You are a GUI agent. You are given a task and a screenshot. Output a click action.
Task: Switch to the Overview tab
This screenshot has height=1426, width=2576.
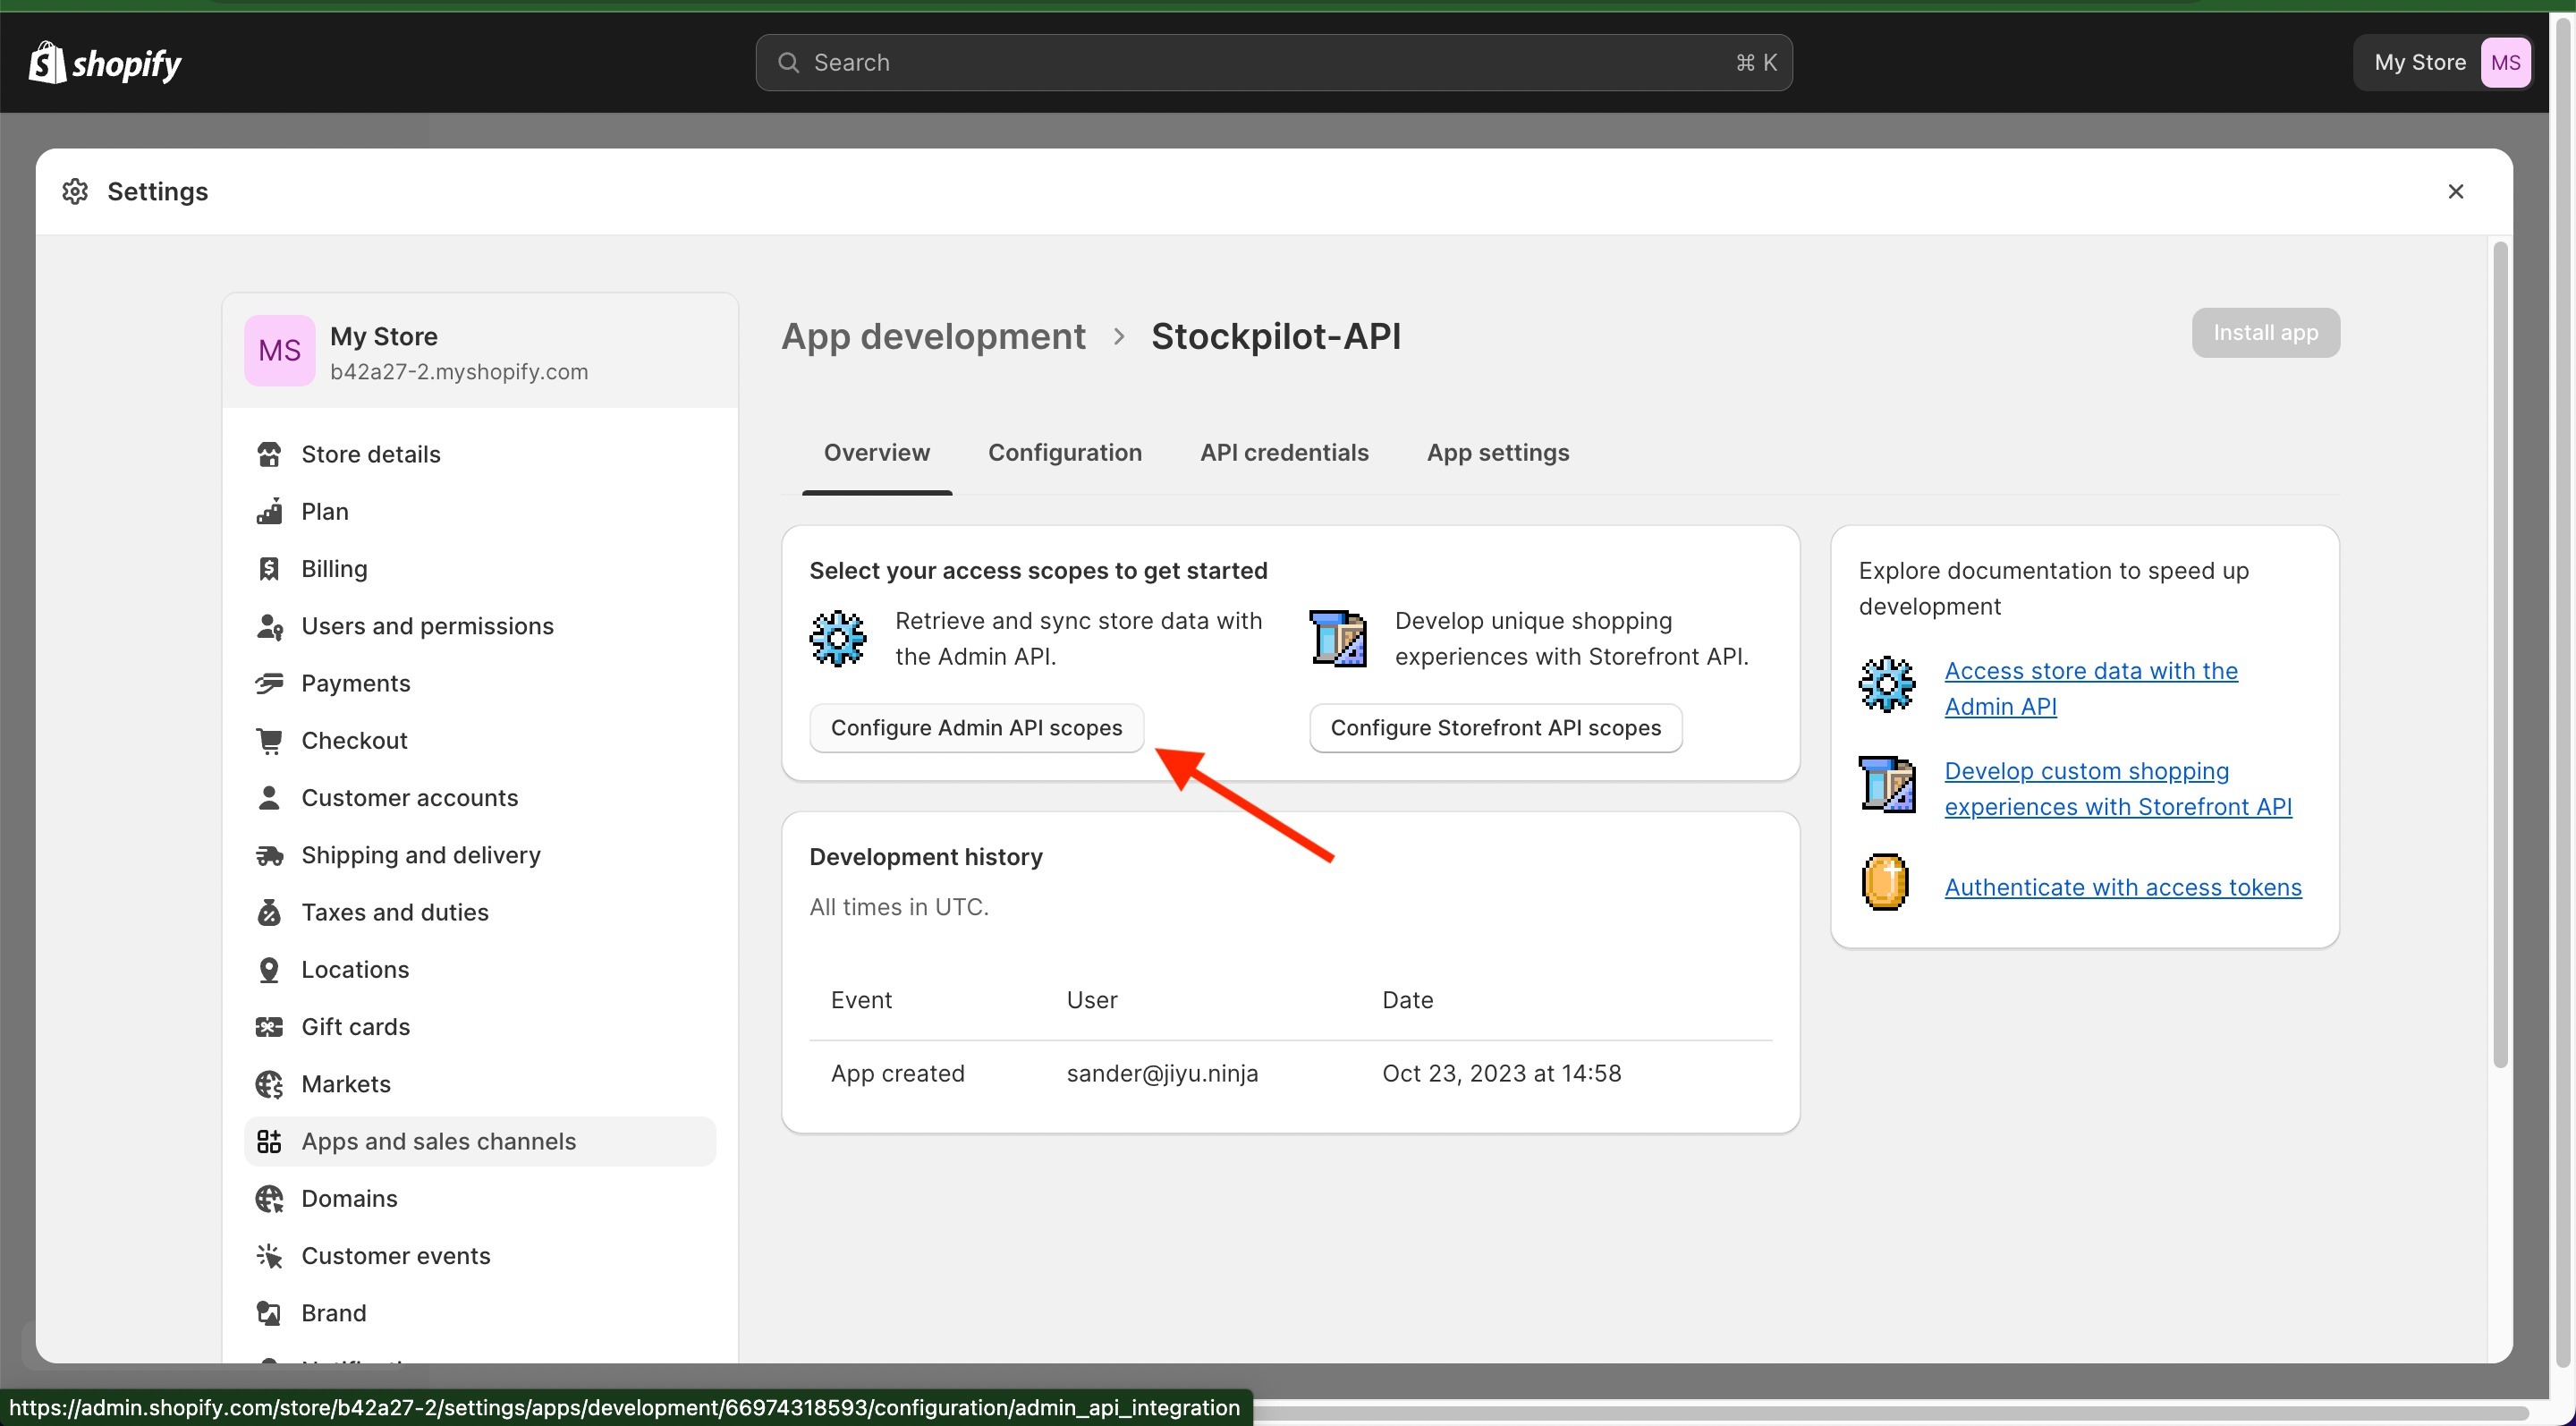pos(877,453)
